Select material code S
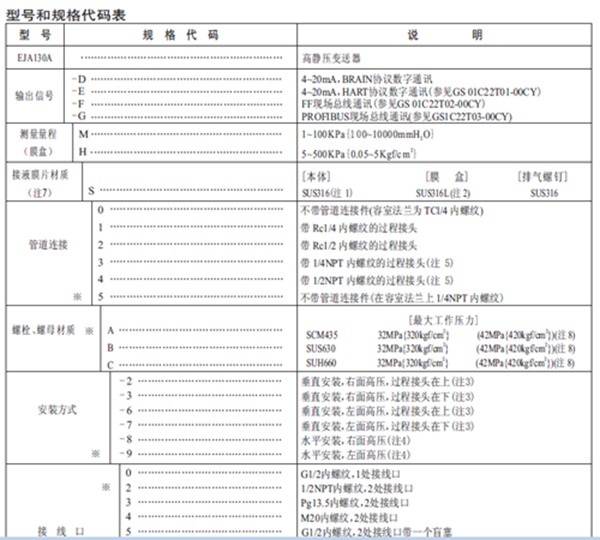Image resolution: width=600 pixels, height=540 pixels. pos(91,191)
